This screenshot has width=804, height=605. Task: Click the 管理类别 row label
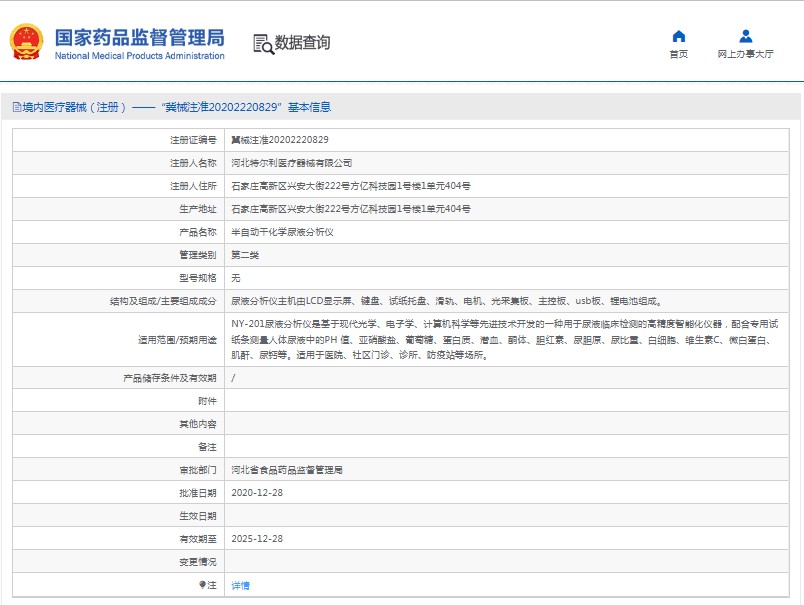tap(198, 255)
